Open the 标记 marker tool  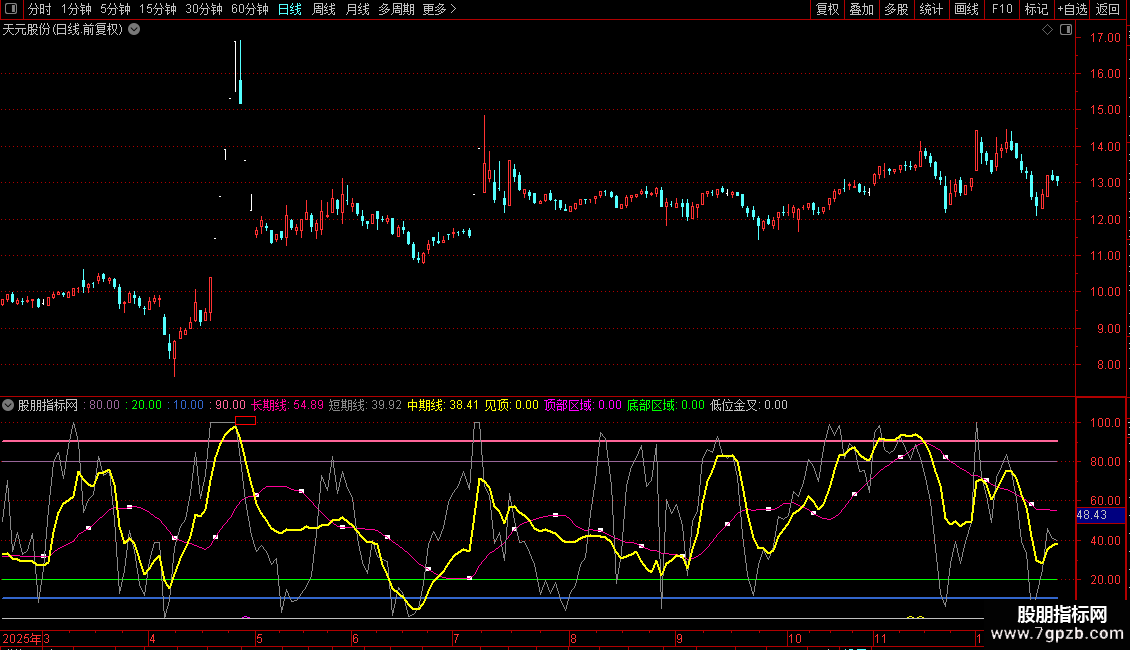coord(1036,9)
